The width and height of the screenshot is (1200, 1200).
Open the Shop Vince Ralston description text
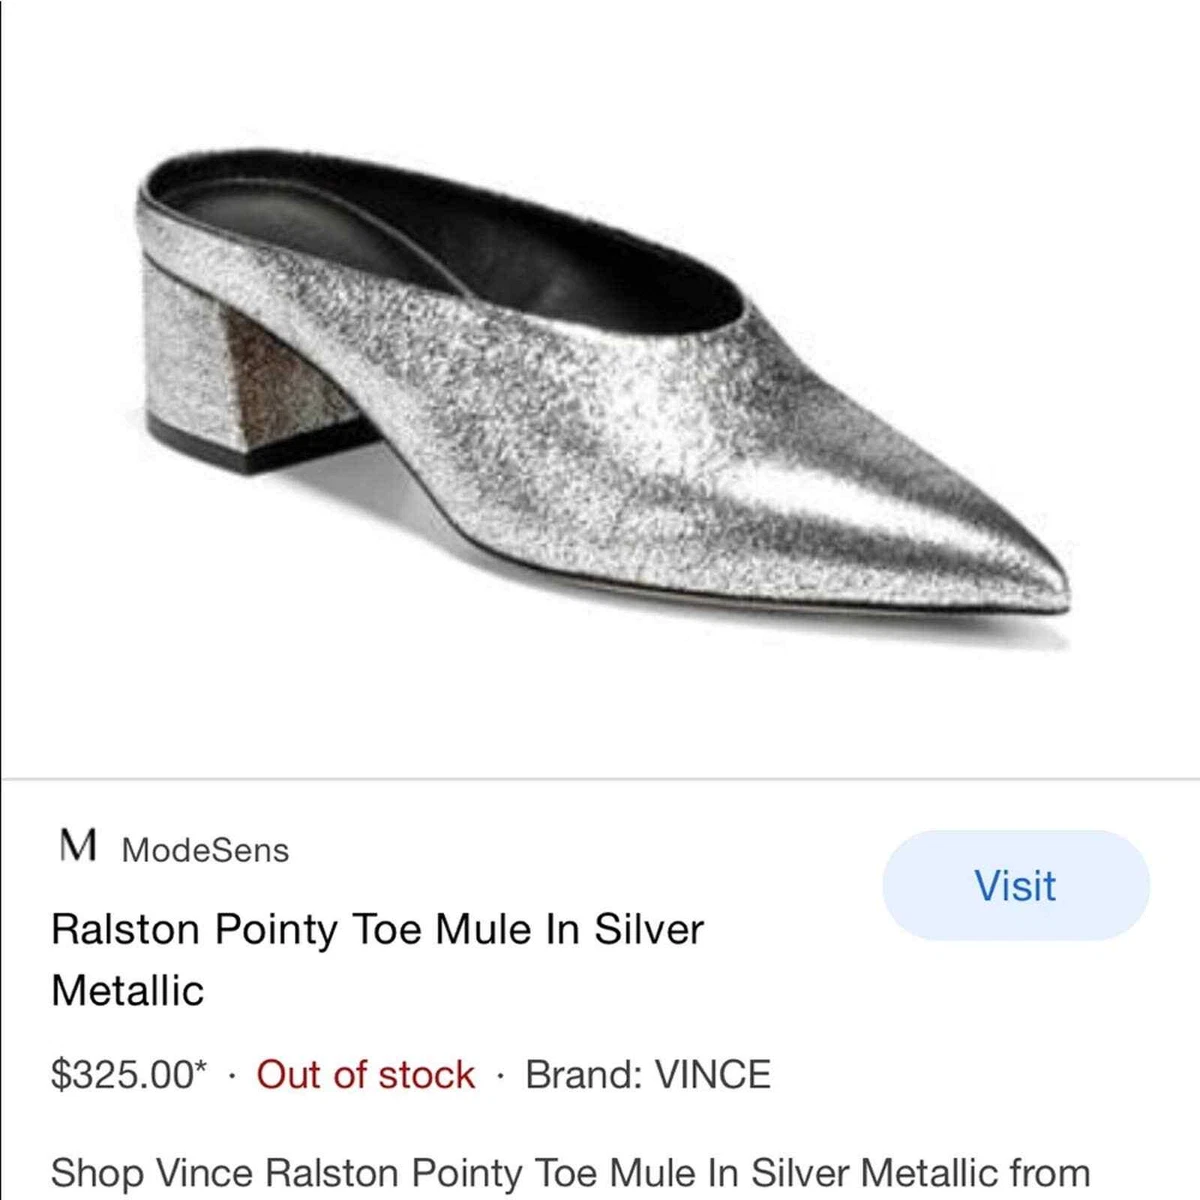click(x=570, y=1172)
